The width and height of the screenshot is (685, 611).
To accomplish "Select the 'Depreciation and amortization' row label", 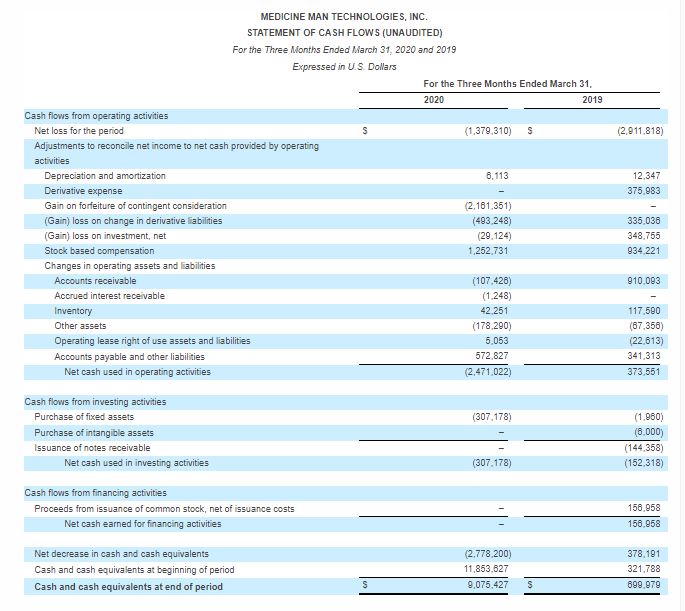I will 105,176.
